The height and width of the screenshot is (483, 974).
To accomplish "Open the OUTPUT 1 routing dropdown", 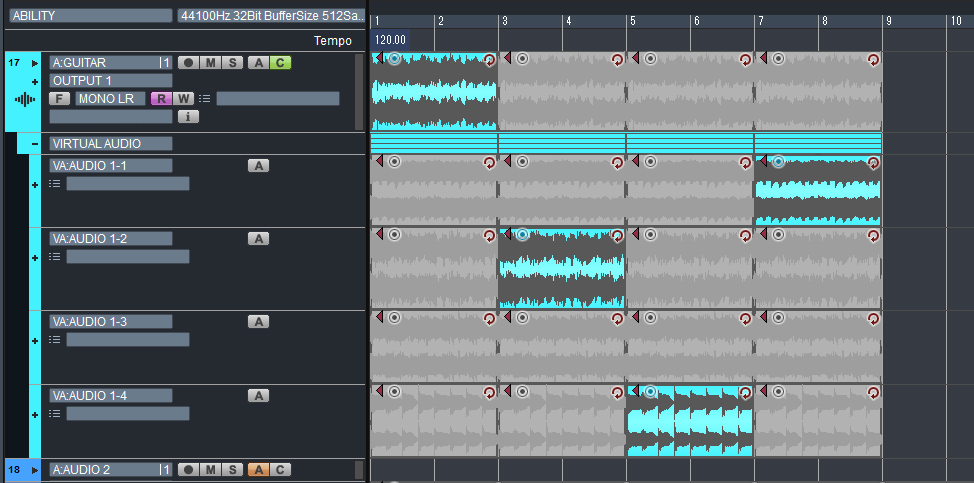I will point(111,81).
